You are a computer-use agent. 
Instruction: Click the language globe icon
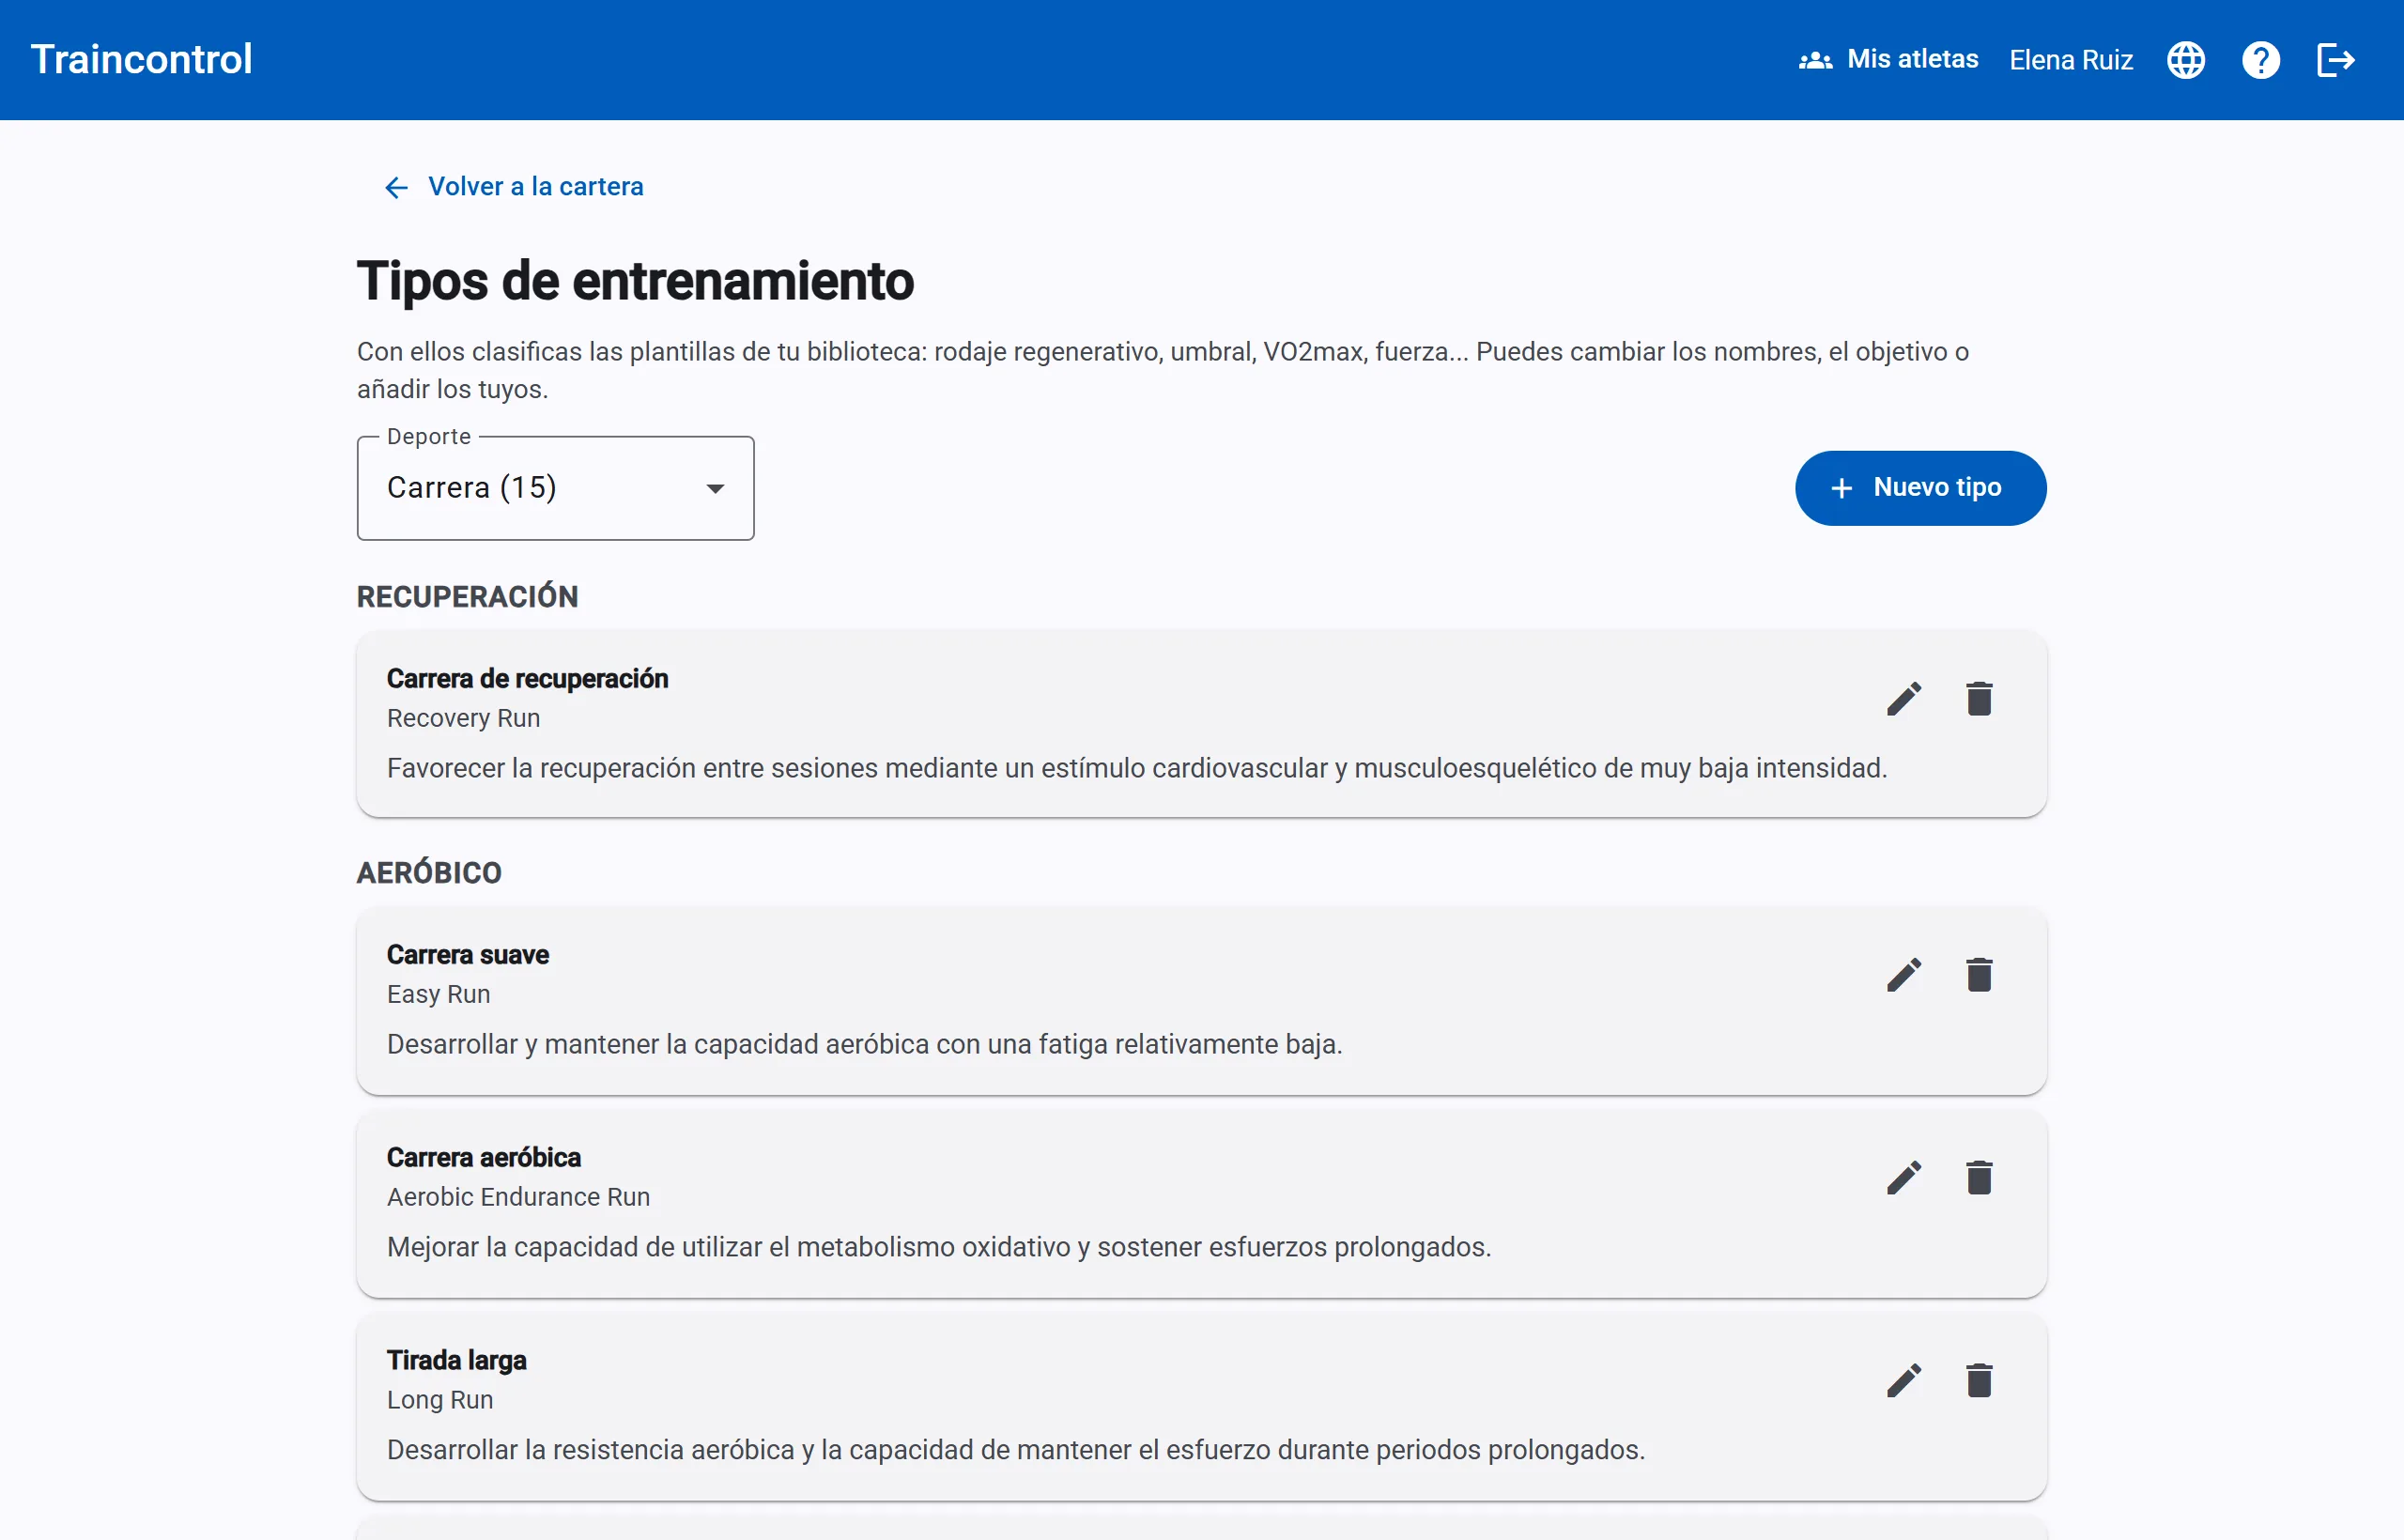(2186, 60)
